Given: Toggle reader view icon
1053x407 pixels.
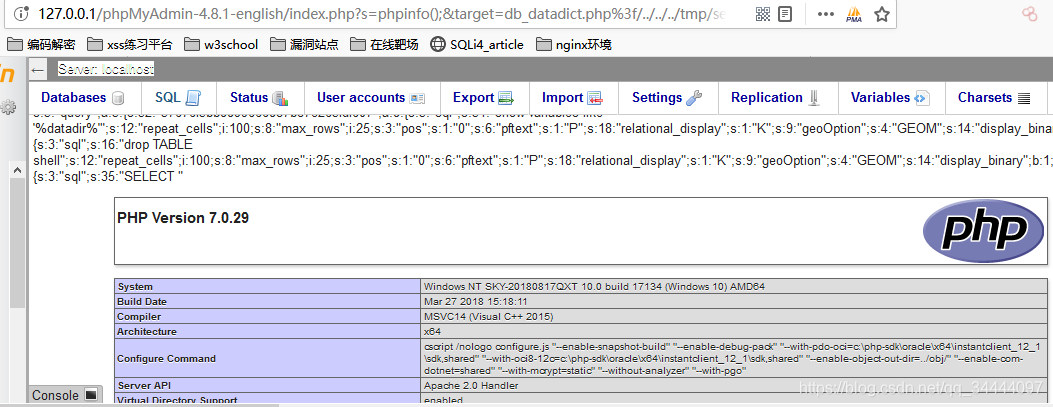Looking at the screenshot, I should [786, 14].
